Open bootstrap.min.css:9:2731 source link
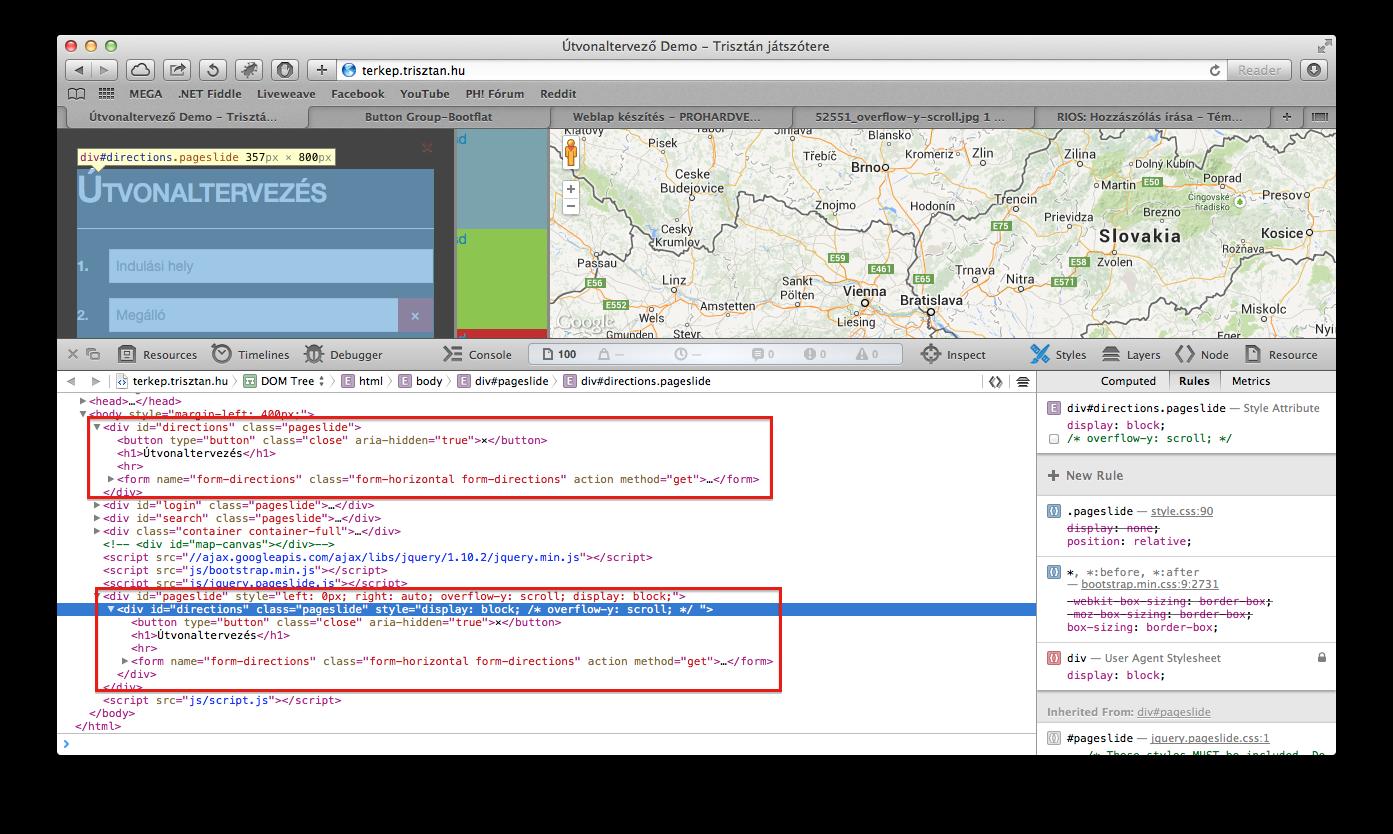This screenshot has height=834, width=1393. click(1150, 584)
